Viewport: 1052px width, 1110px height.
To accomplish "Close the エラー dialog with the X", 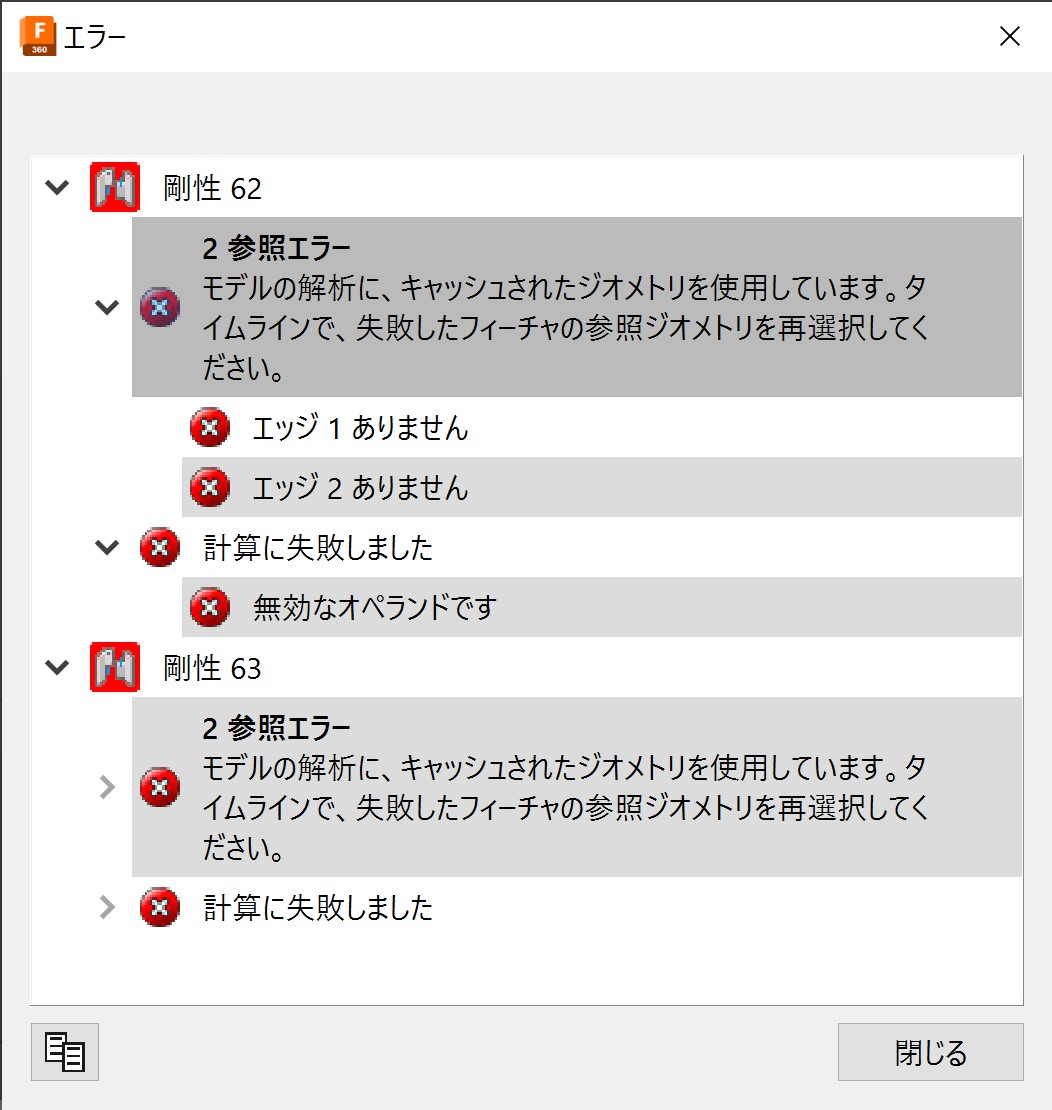I will click(x=1010, y=37).
